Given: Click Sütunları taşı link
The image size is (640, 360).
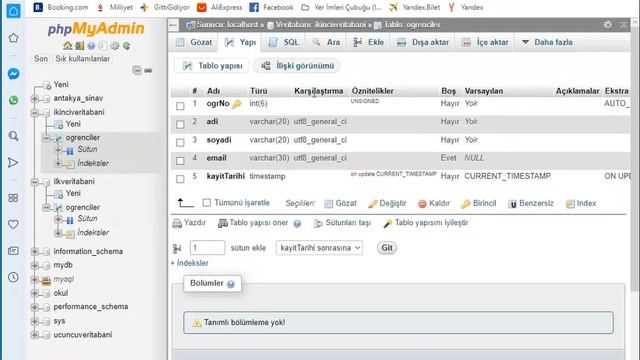Looking at the screenshot, I should coord(342,223).
